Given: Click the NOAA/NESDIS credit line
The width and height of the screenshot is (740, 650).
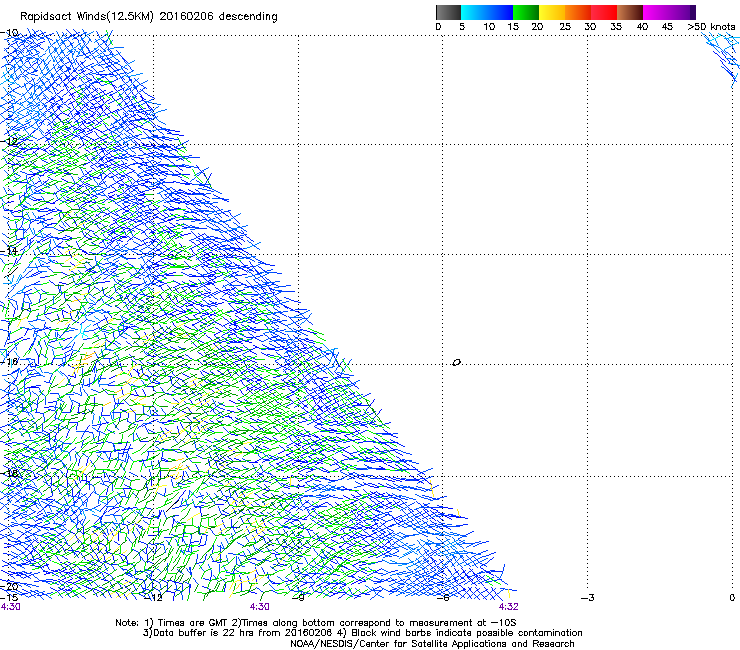Looking at the screenshot, I should (x=432, y=644).
